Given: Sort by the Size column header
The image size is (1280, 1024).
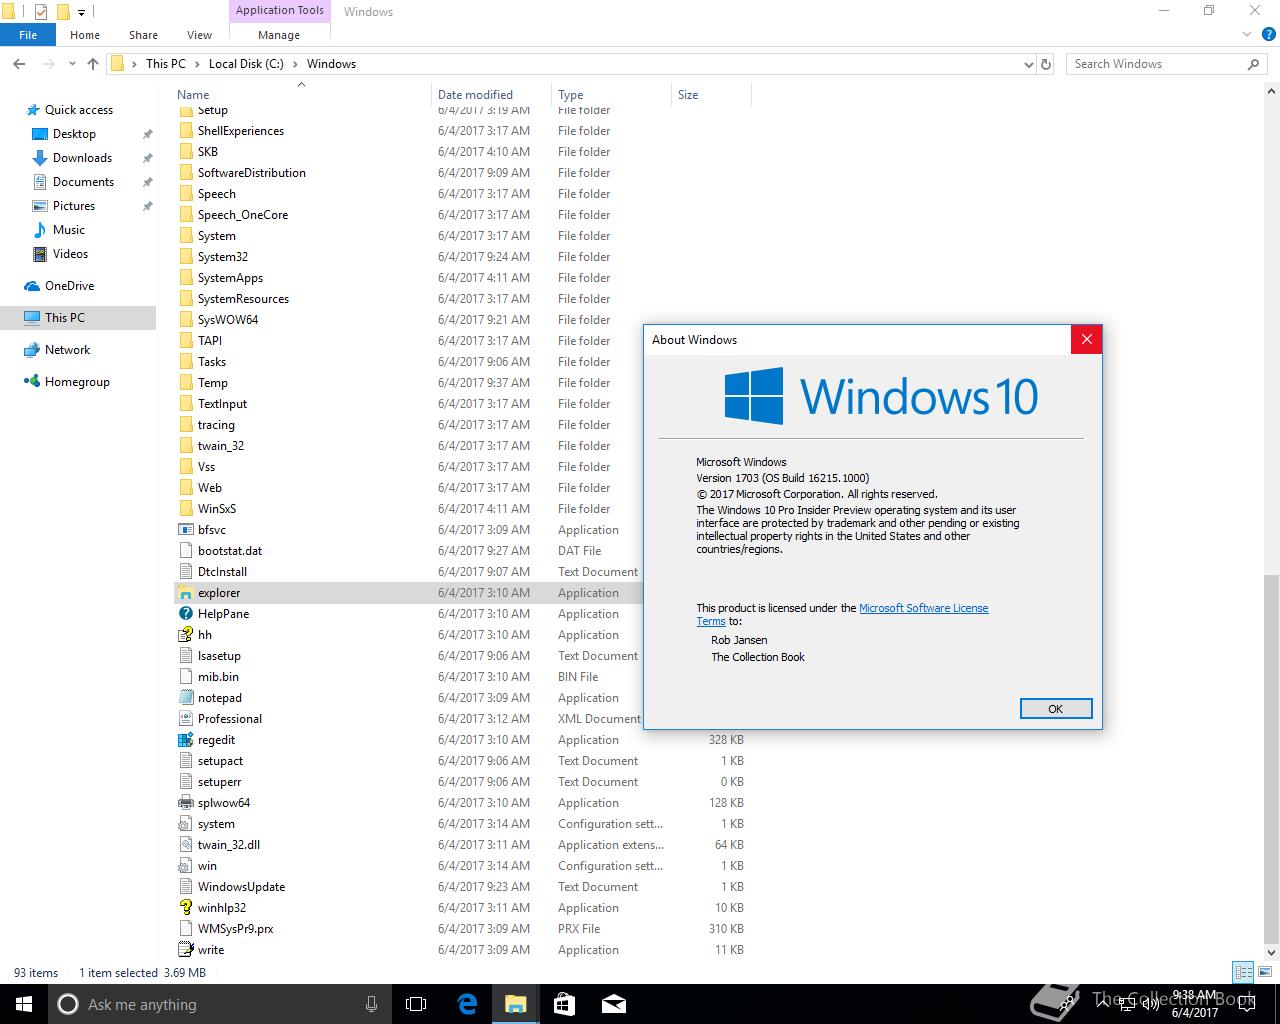Looking at the screenshot, I should click(x=711, y=95).
